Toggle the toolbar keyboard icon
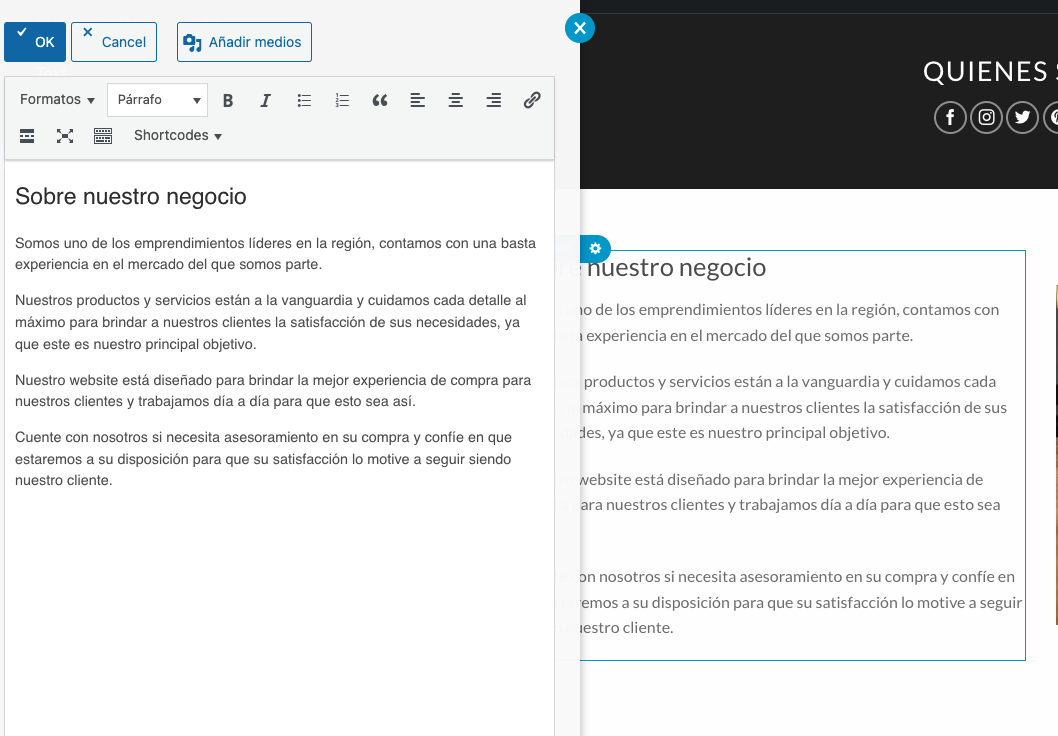 point(103,136)
